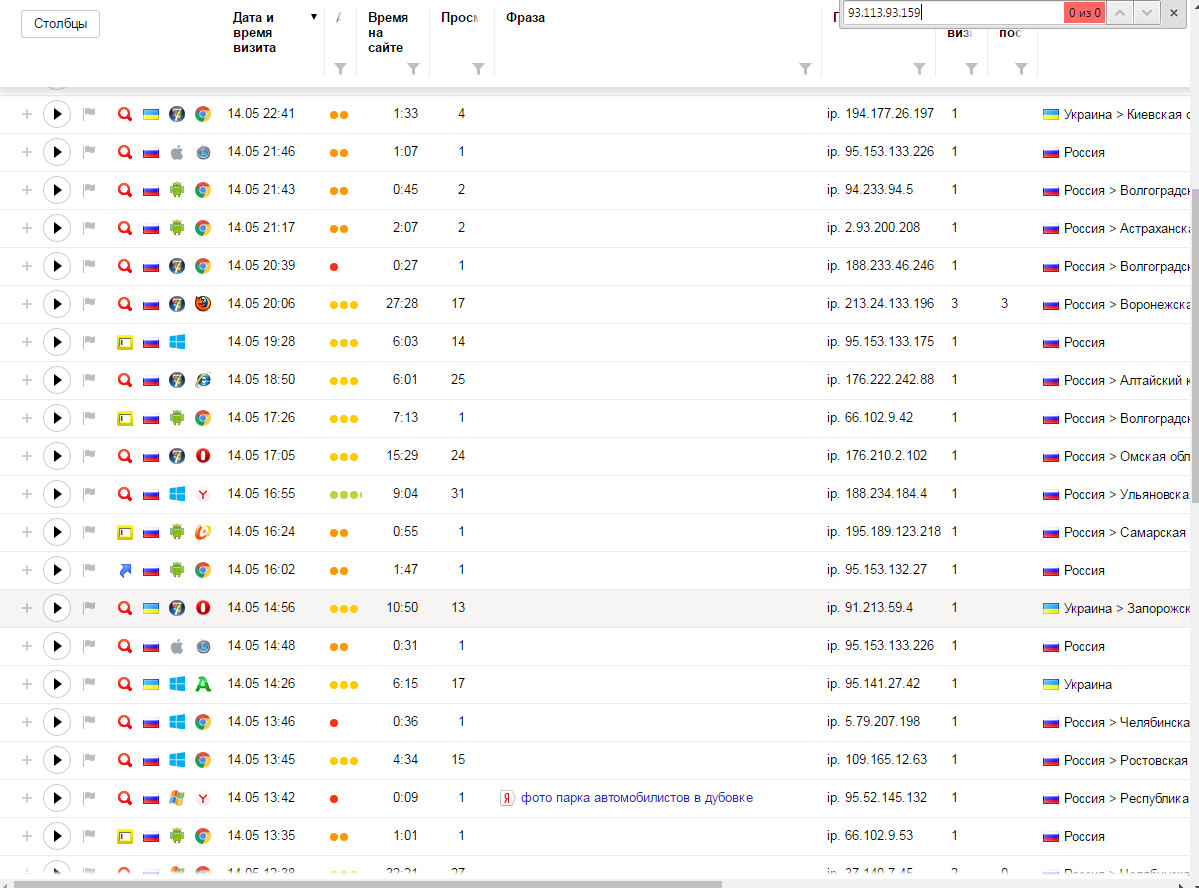
Task: Click the find box containing 93.113.93.159
Action: tap(954, 12)
